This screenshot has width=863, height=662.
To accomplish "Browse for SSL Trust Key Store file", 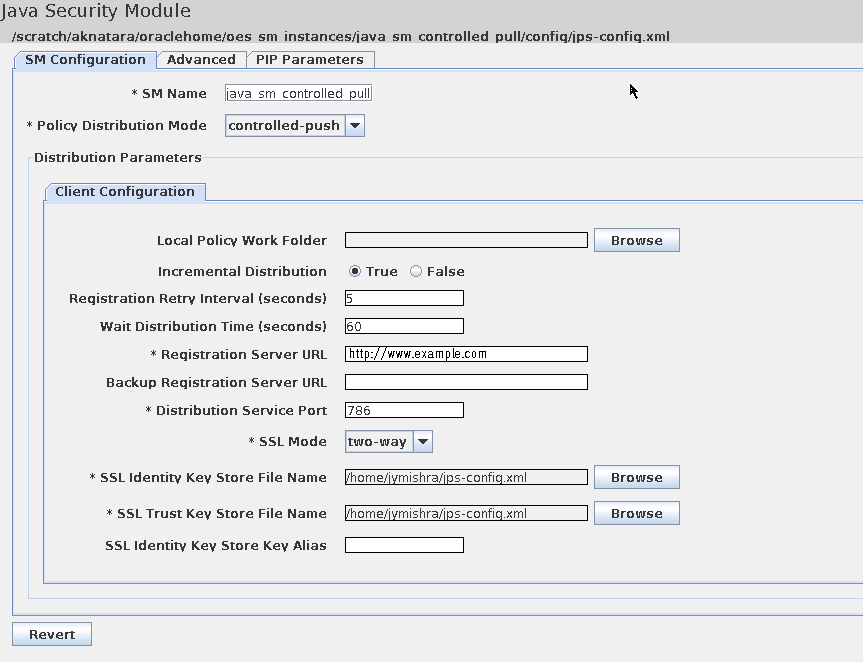I will click(x=637, y=513).
